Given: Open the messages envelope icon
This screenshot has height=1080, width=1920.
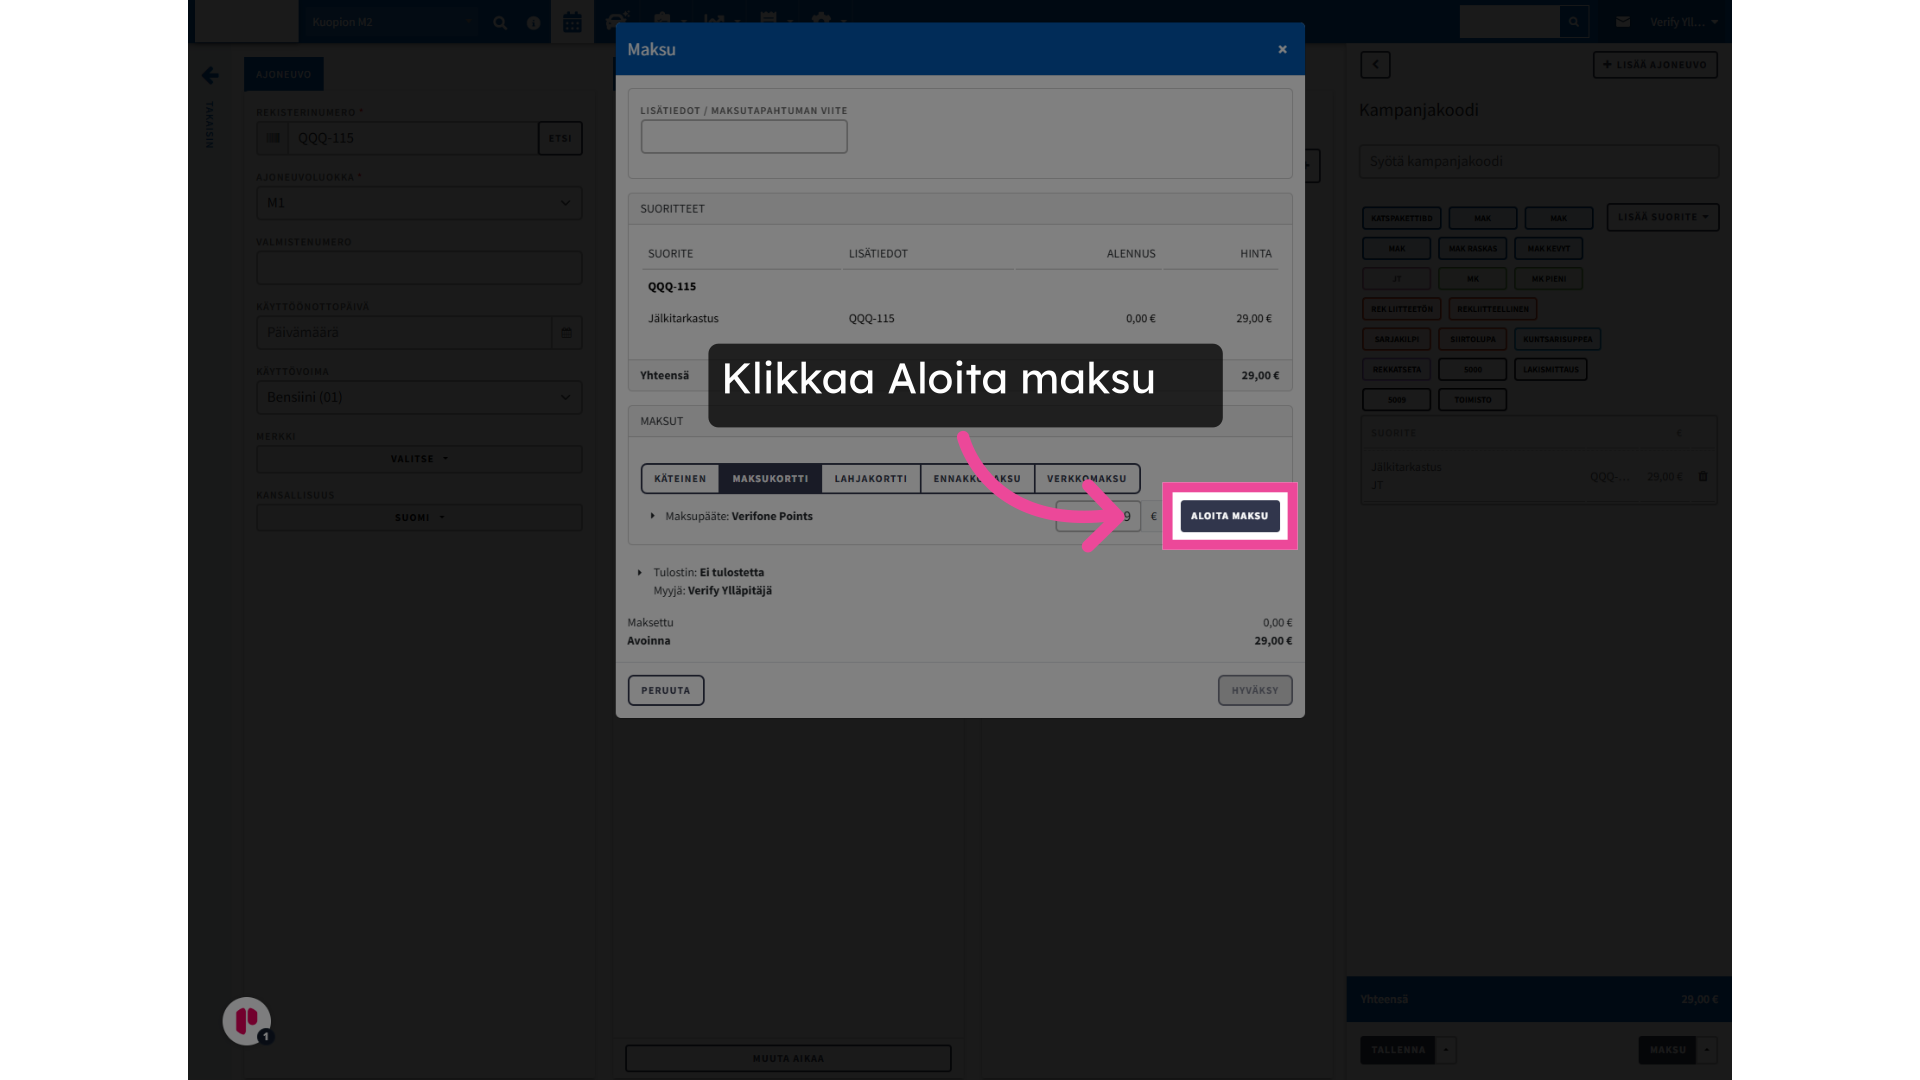Looking at the screenshot, I should point(1623,22).
